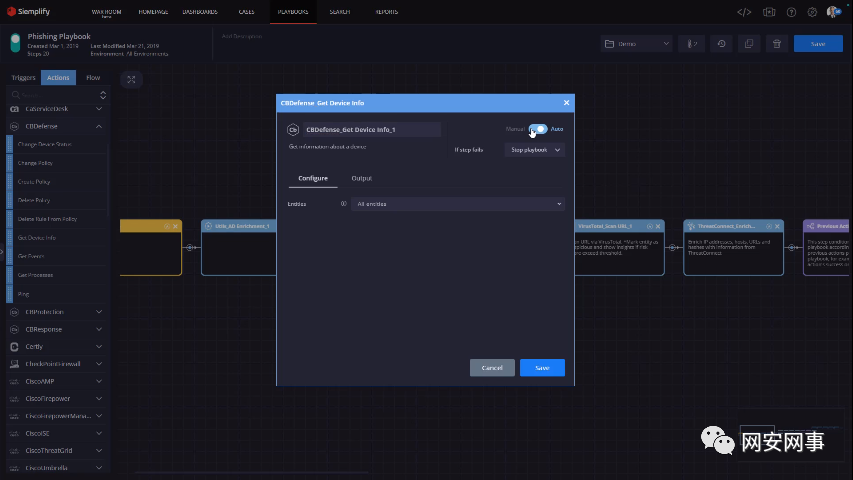
Task: Expand the CaServiceDesk action group
Action: (99, 109)
